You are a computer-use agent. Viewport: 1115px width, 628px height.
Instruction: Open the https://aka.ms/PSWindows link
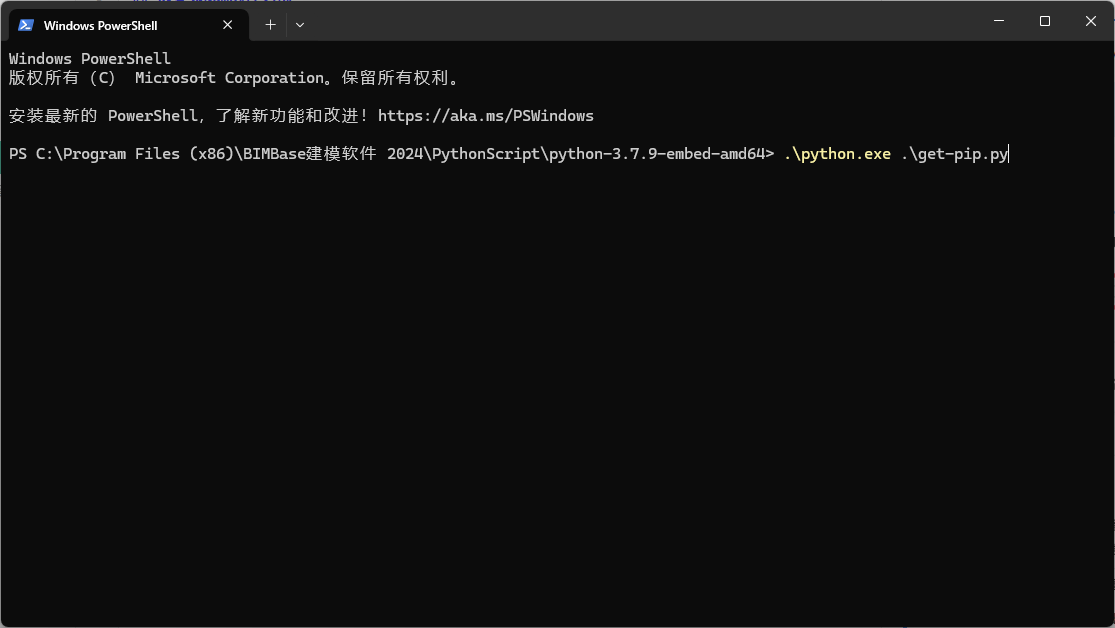click(x=485, y=116)
